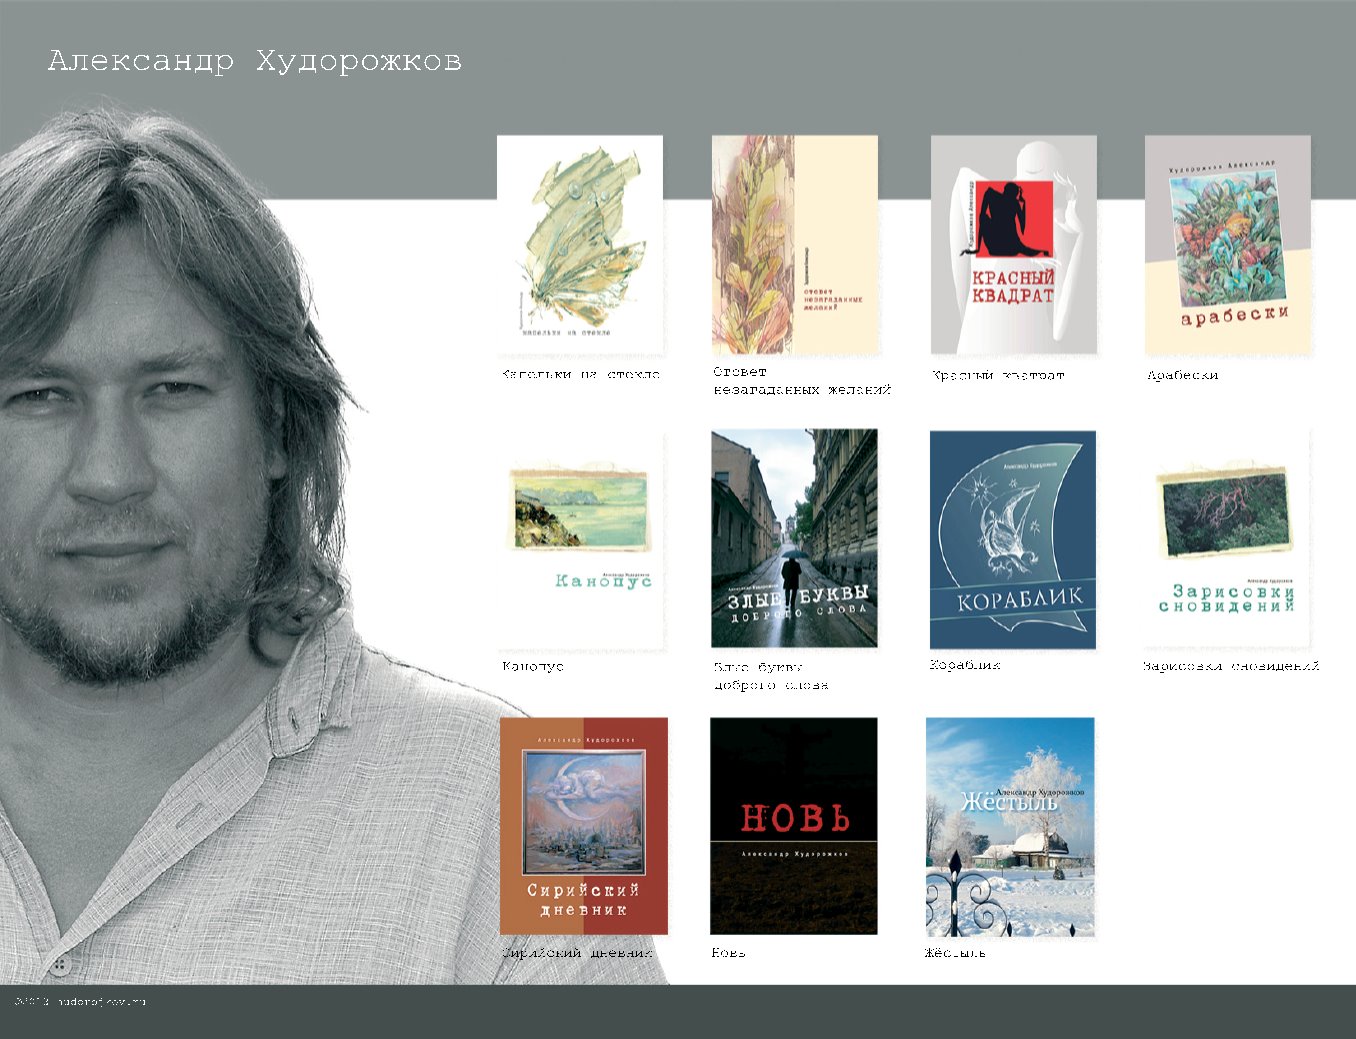
Task: Click the 'Александр Худорожков' header title
Action: click(x=255, y=61)
